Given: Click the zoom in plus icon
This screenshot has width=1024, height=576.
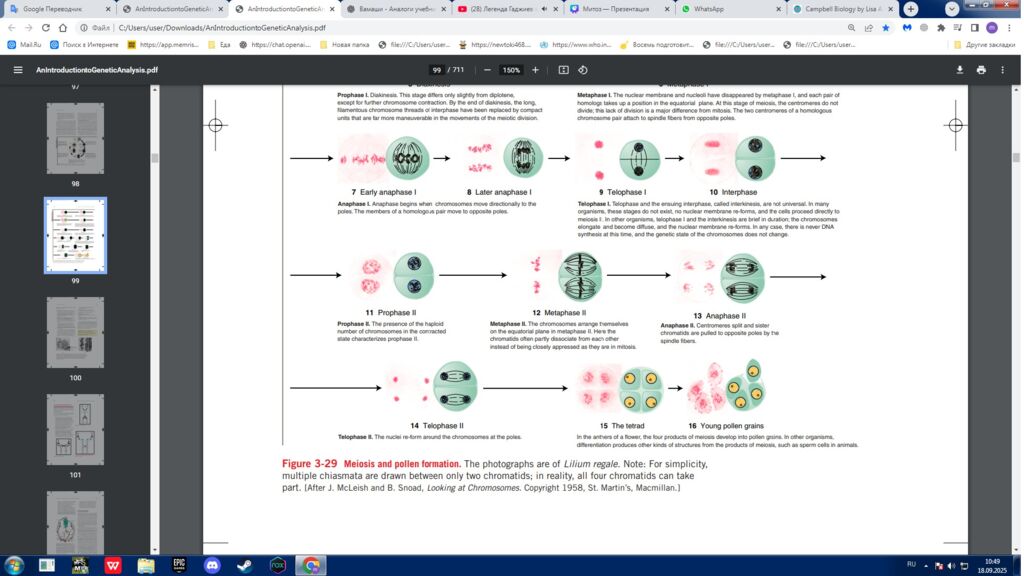Looking at the screenshot, I should (x=535, y=70).
